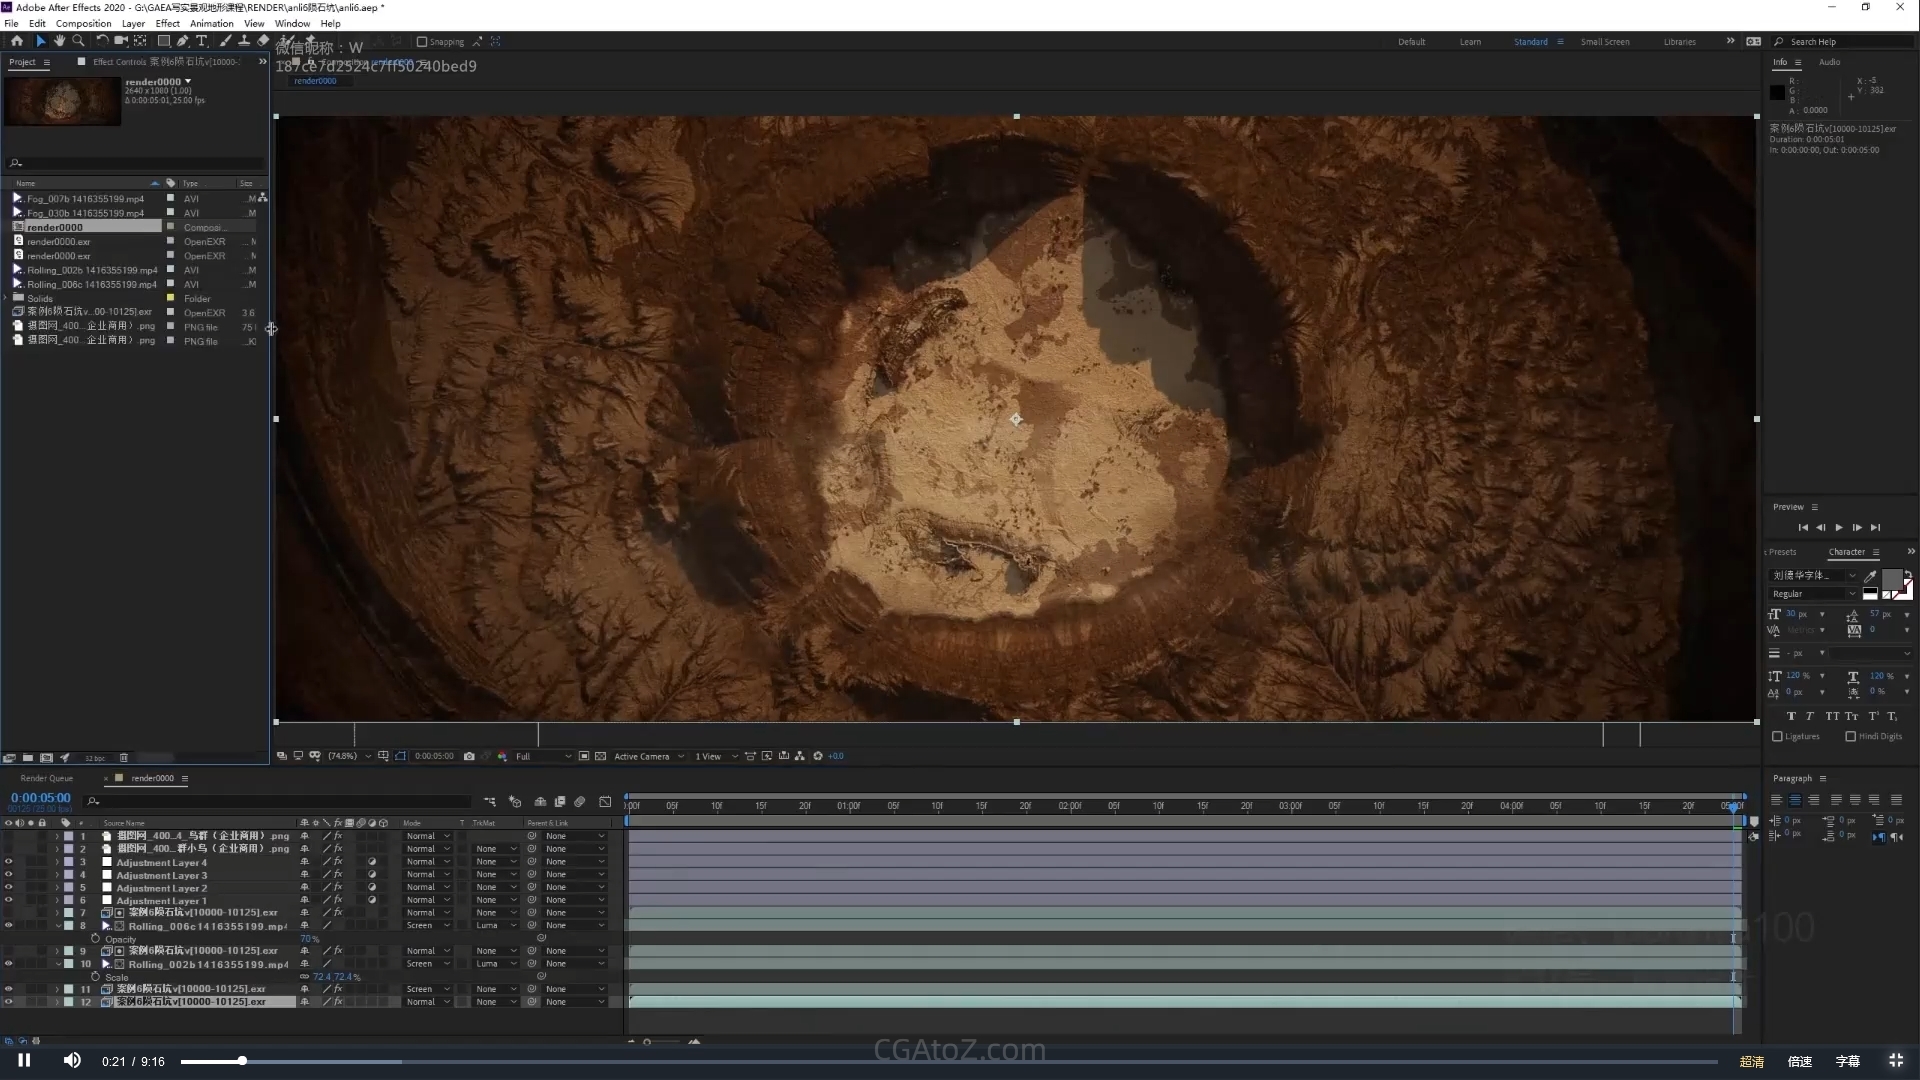1920x1080 pixels.
Task: Click the Character fill color swatch
Action: click(x=1891, y=579)
